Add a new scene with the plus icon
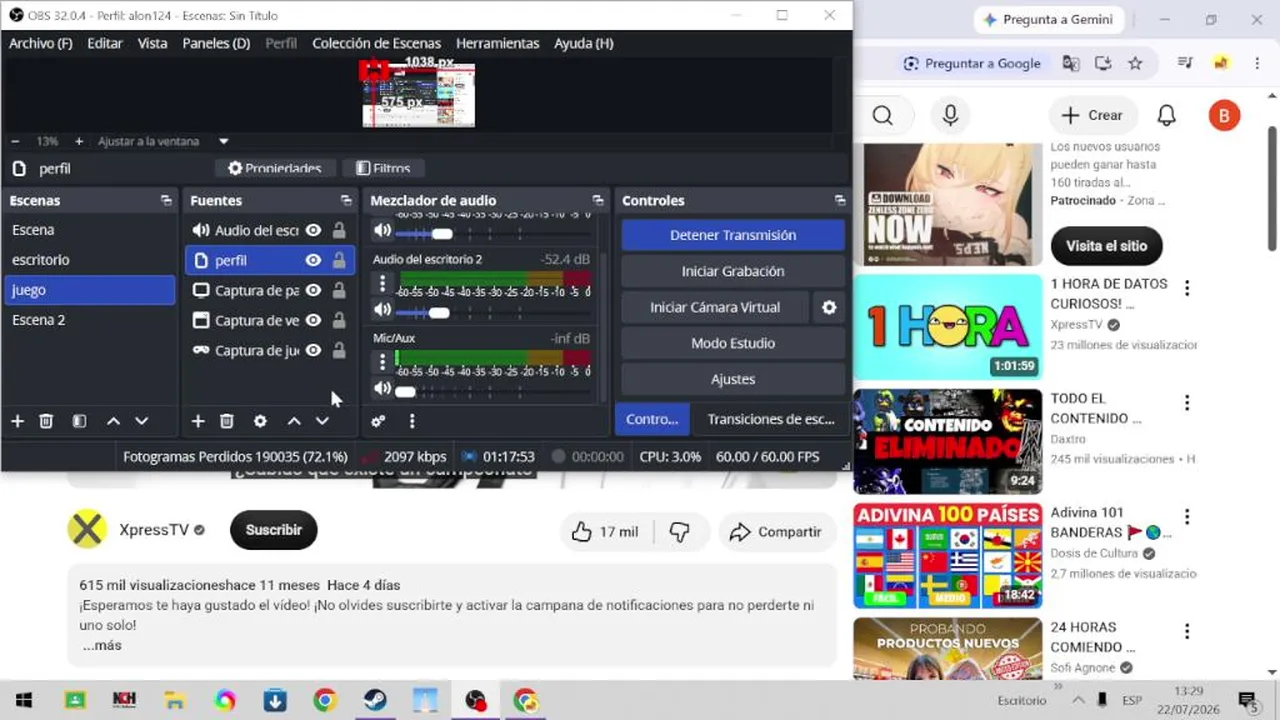1280x720 pixels. point(17,421)
